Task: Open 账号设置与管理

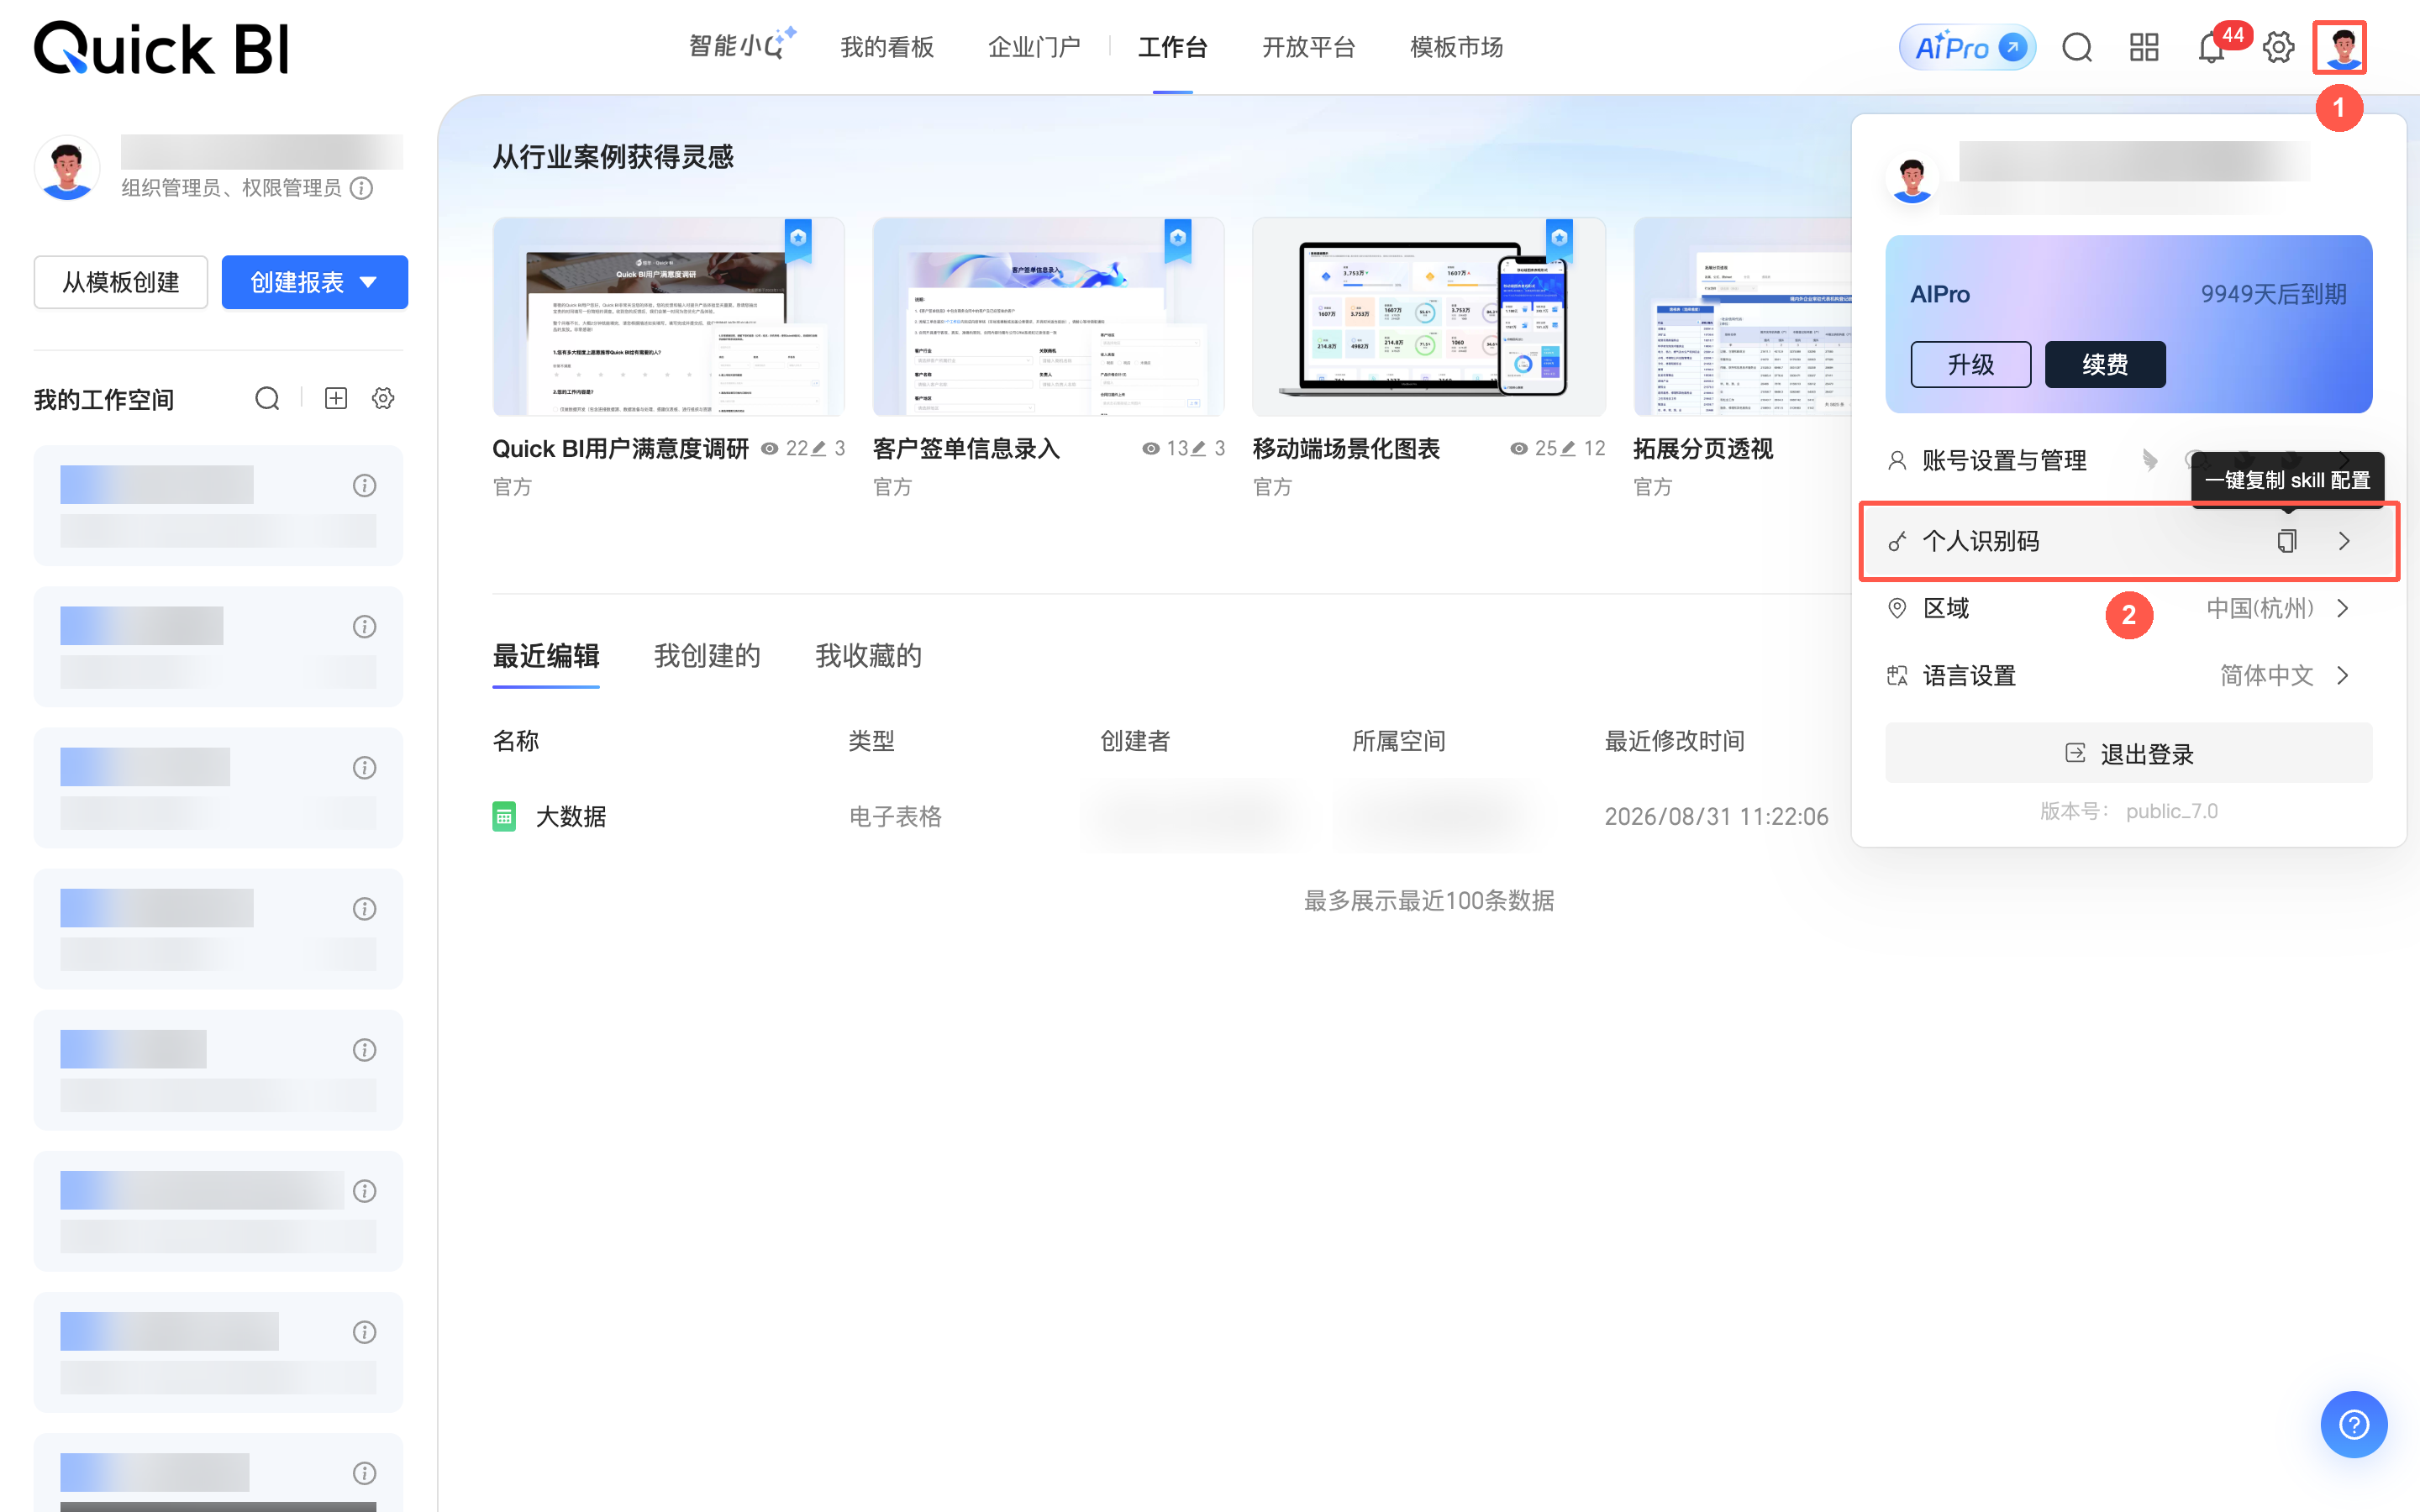Action: coord(2004,460)
